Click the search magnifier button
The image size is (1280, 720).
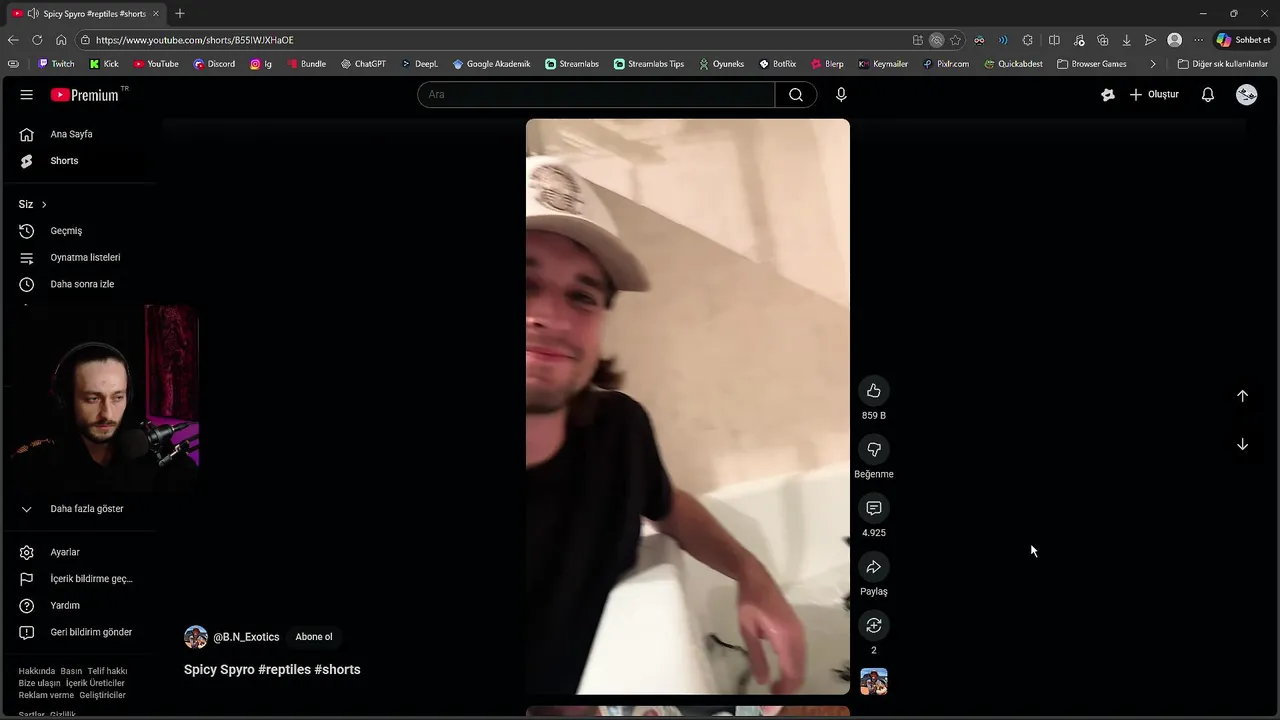pyautogui.click(x=796, y=94)
